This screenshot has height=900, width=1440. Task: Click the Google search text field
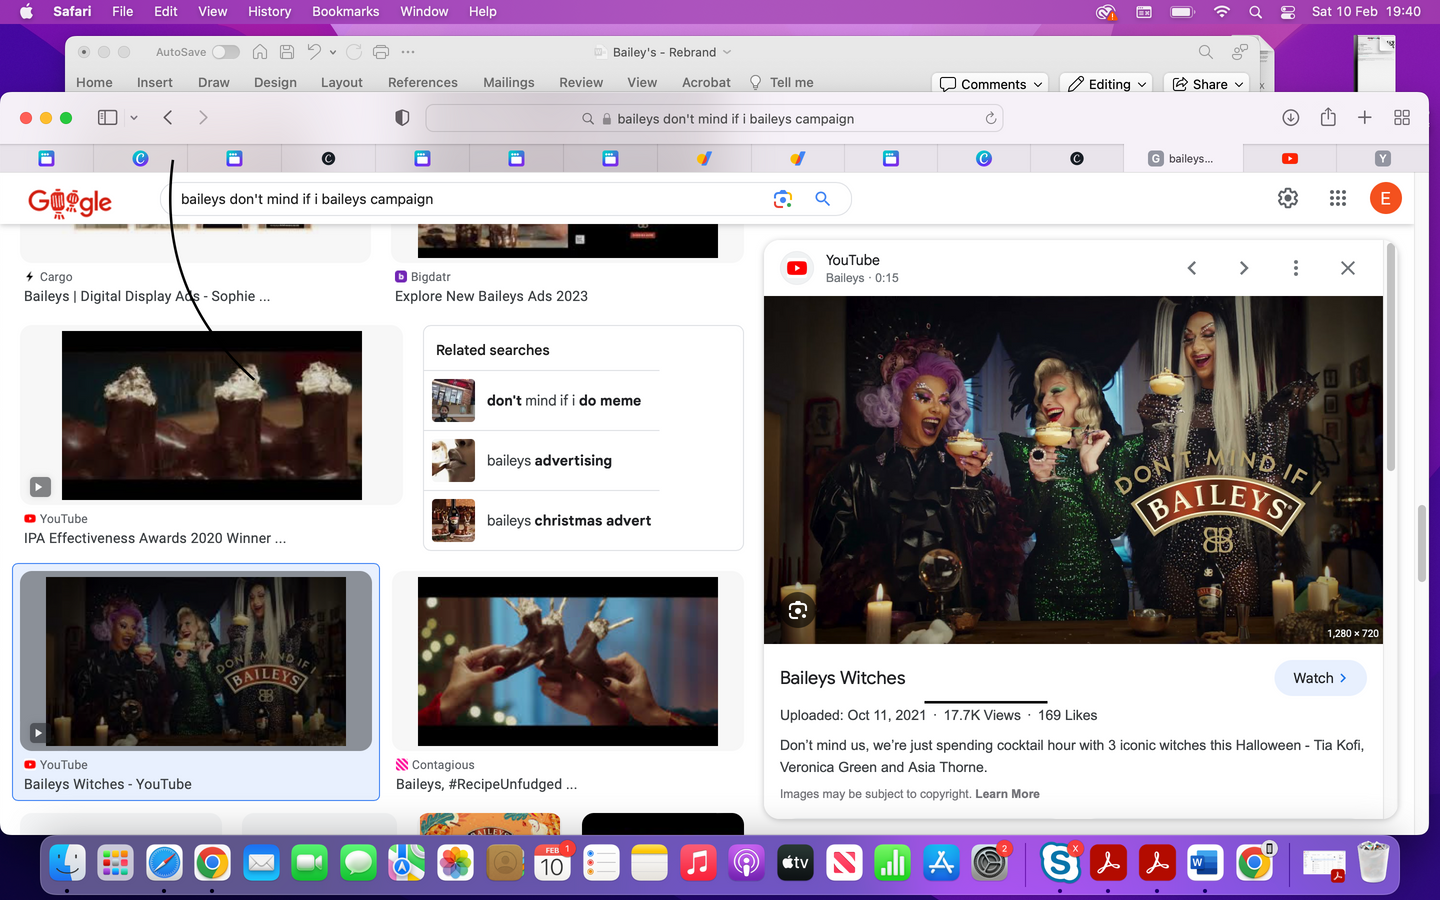point(470,199)
